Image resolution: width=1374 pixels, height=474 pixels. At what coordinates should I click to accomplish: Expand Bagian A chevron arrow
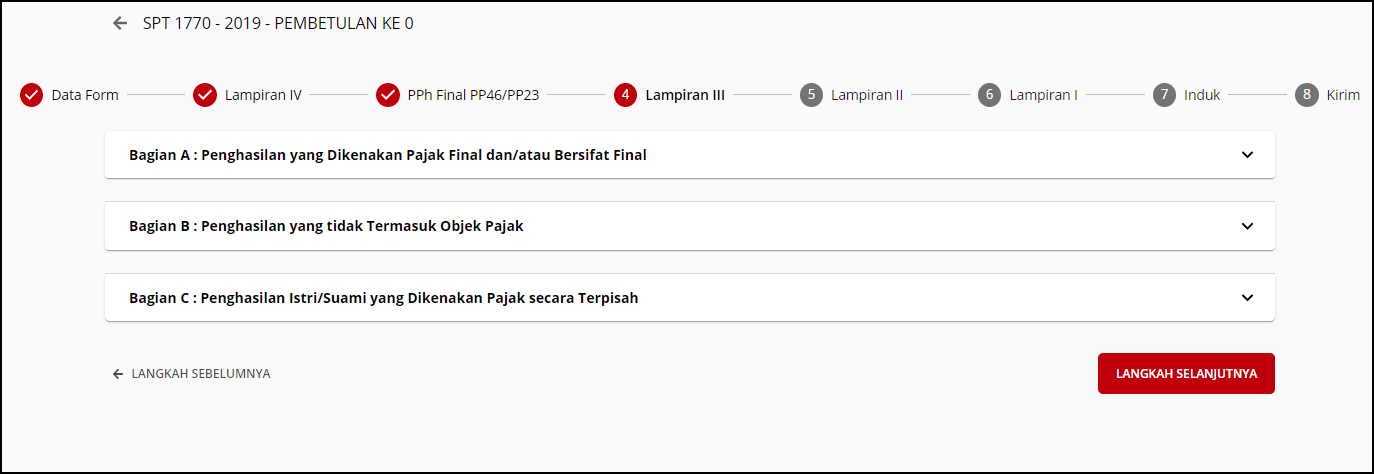(x=1247, y=155)
